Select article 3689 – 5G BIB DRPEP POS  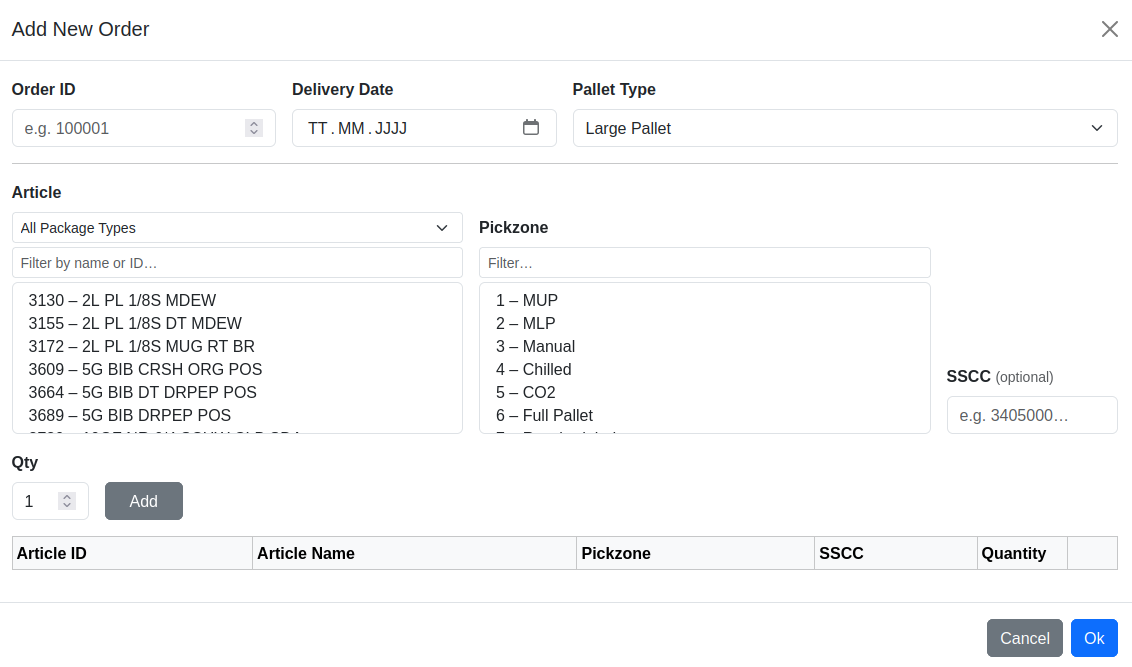(x=237, y=416)
